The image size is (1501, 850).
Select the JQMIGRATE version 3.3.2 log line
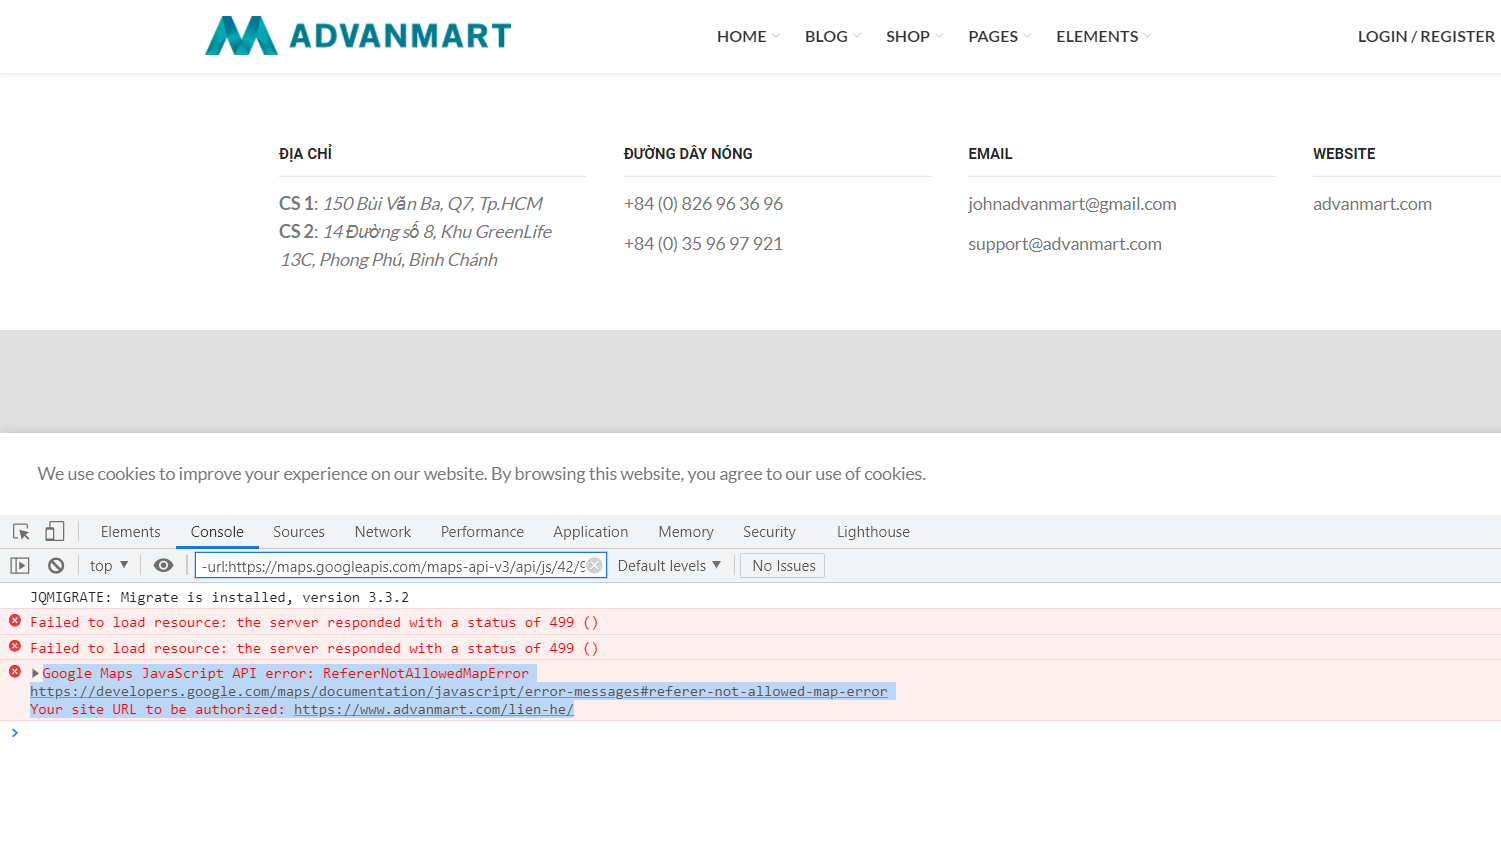click(219, 597)
